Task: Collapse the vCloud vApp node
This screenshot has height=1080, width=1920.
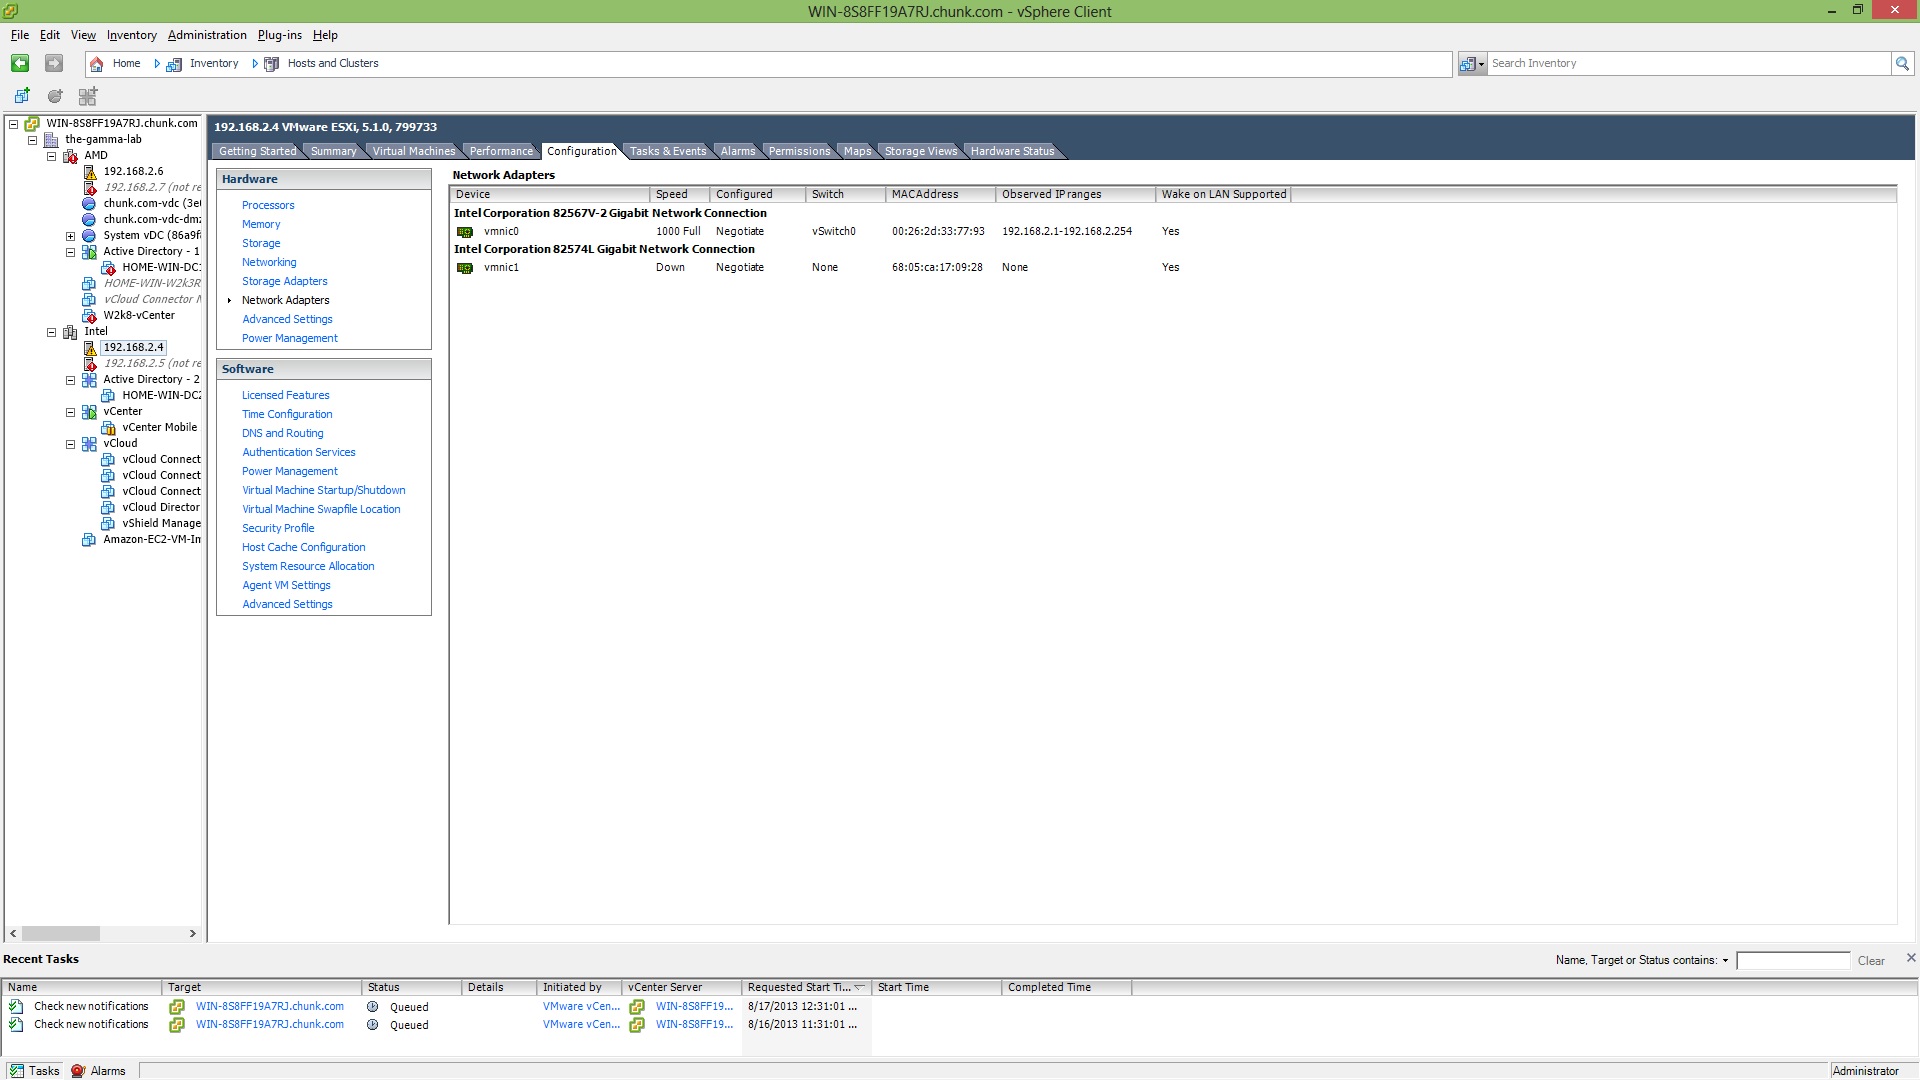Action: coord(71,444)
